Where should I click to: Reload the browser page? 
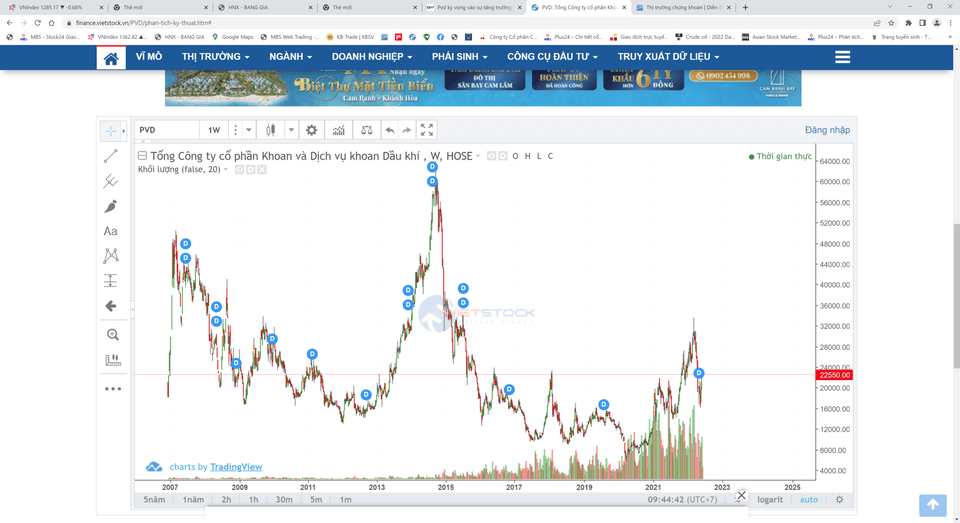pos(37,23)
